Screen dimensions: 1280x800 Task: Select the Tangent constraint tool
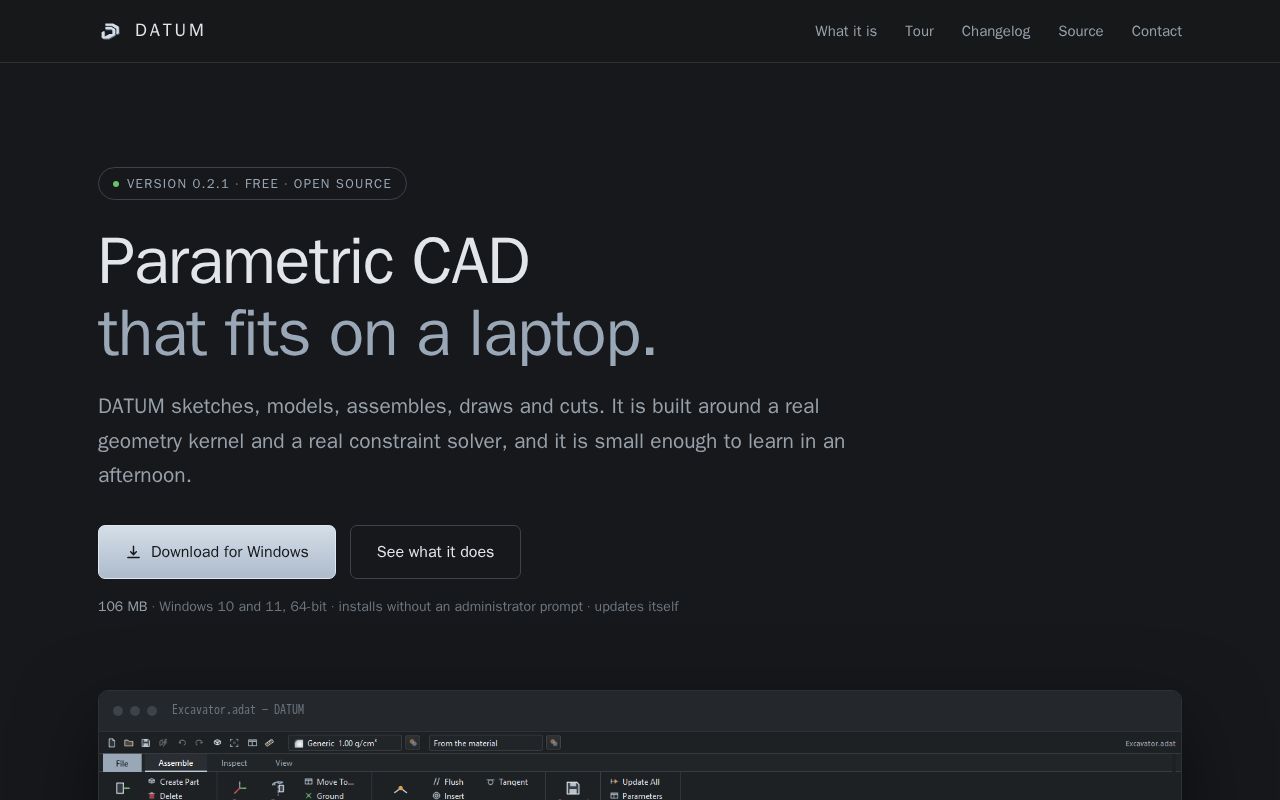tap(507, 782)
